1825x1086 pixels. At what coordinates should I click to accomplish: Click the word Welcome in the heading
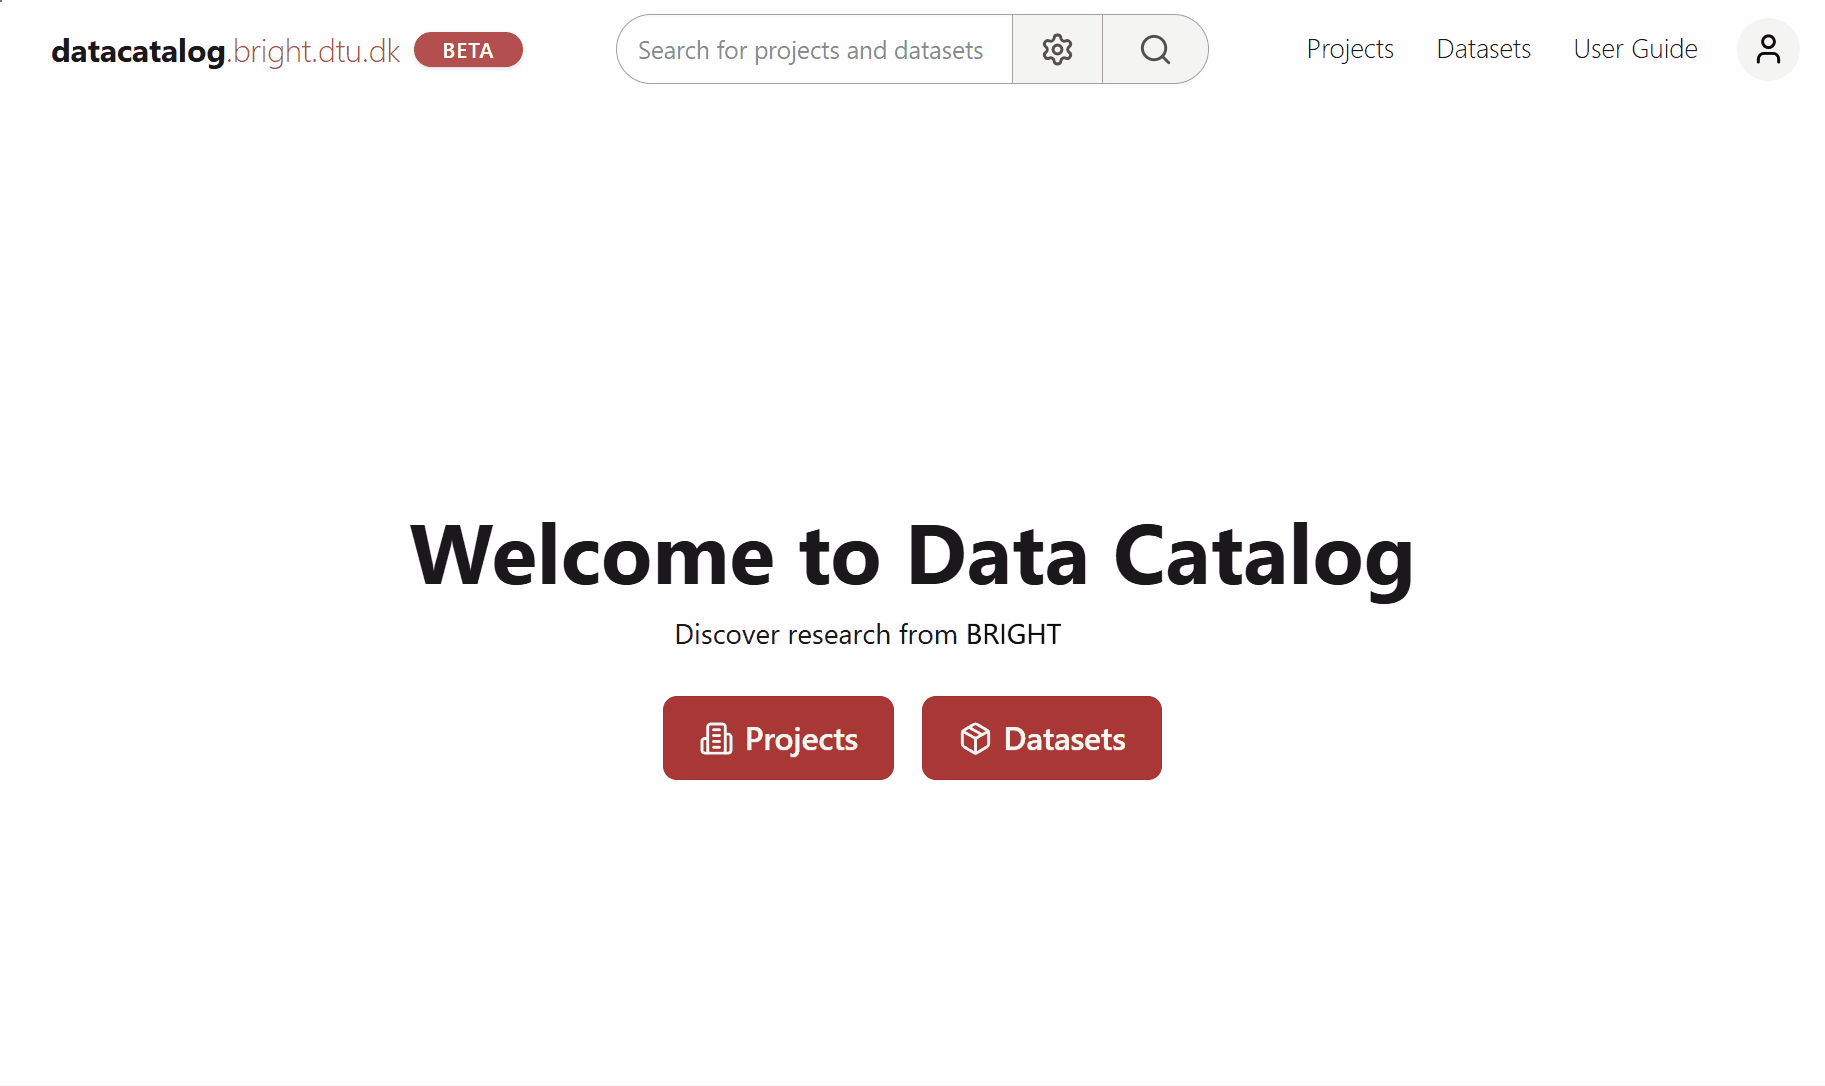(592, 556)
